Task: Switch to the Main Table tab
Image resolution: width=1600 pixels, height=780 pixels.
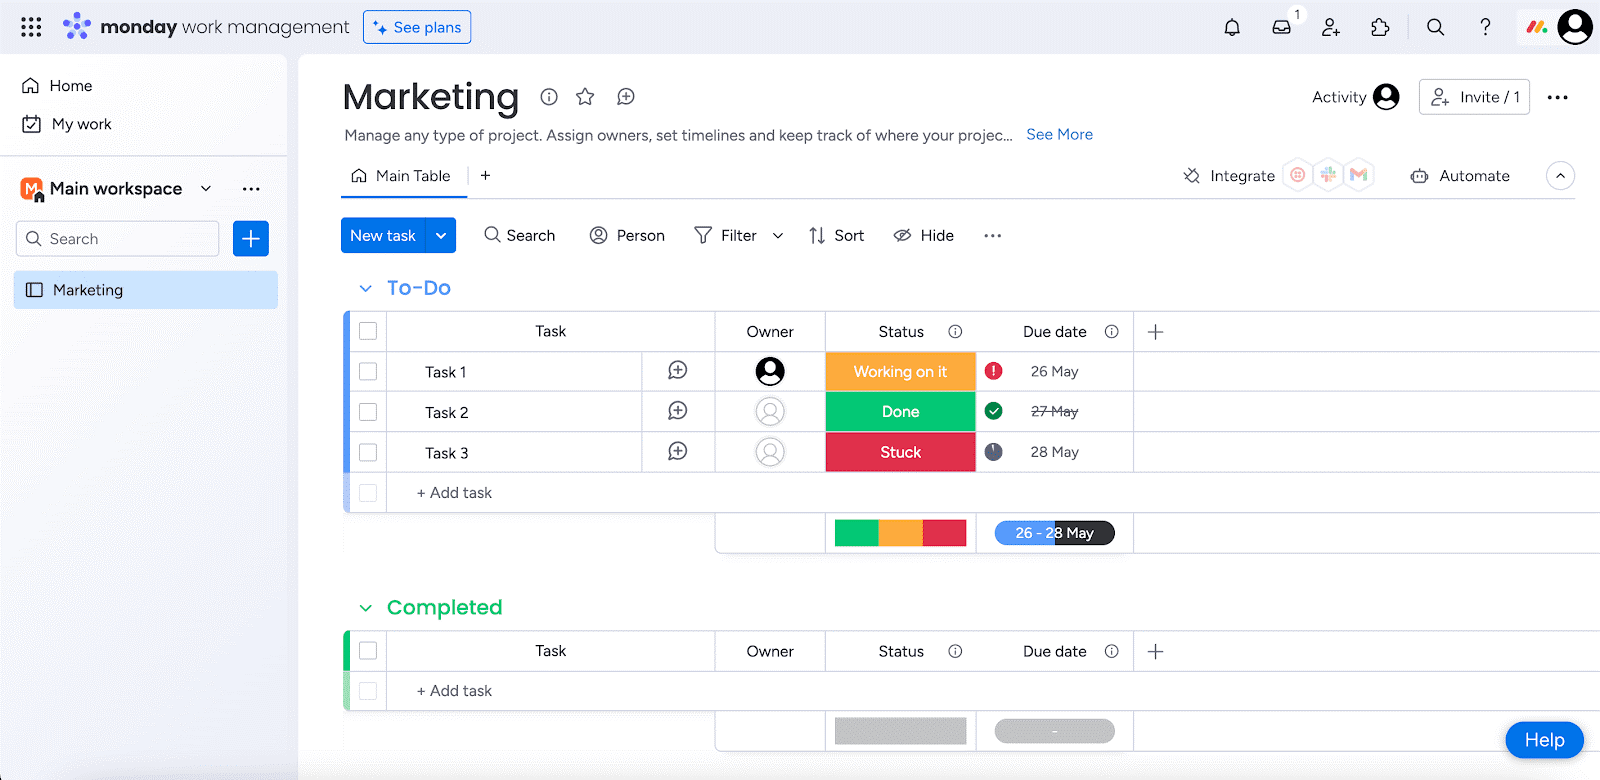Action: tap(401, 176)
